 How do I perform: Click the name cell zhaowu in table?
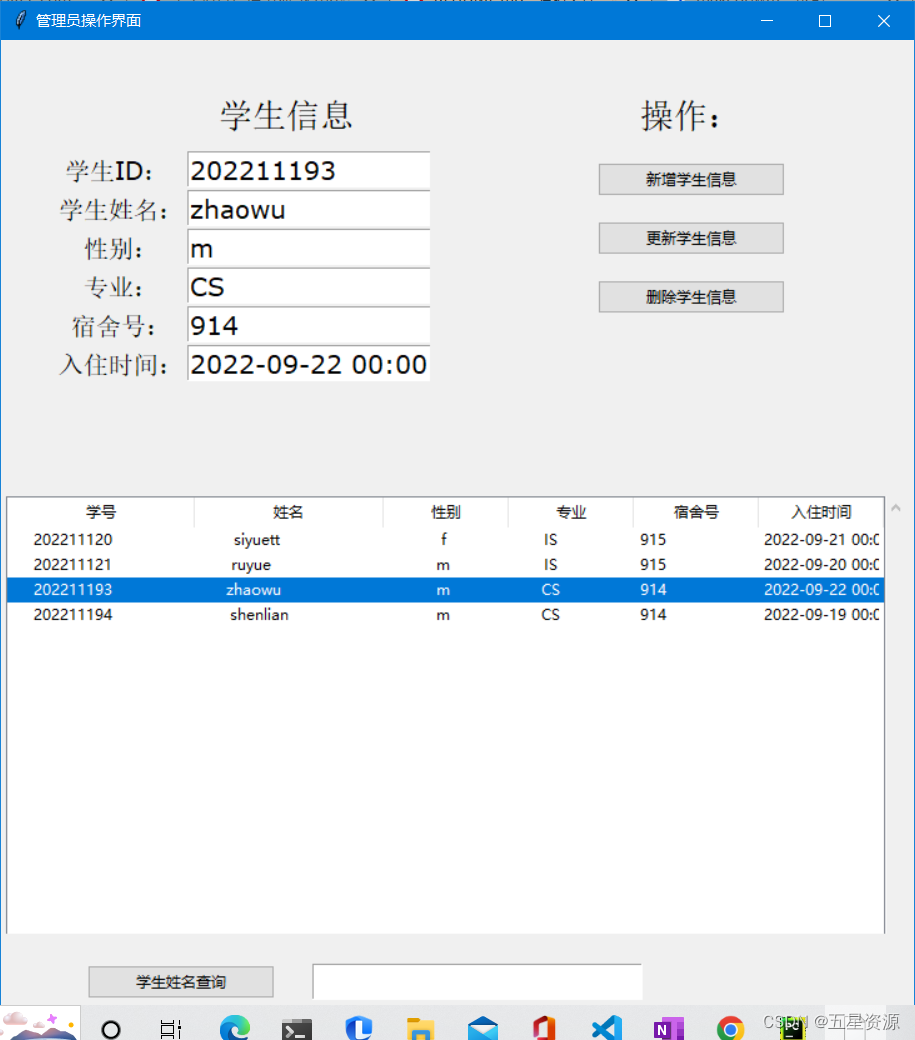253,590
